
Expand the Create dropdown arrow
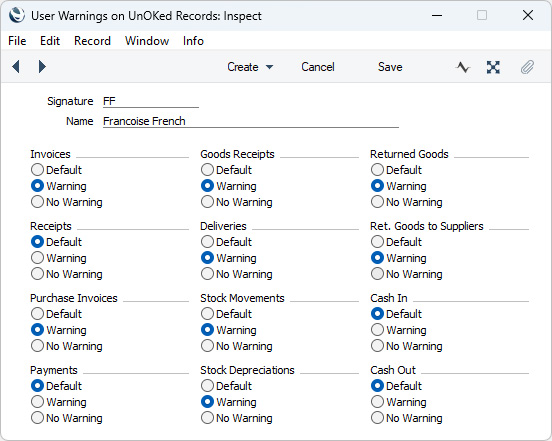[x=270, y=67]
